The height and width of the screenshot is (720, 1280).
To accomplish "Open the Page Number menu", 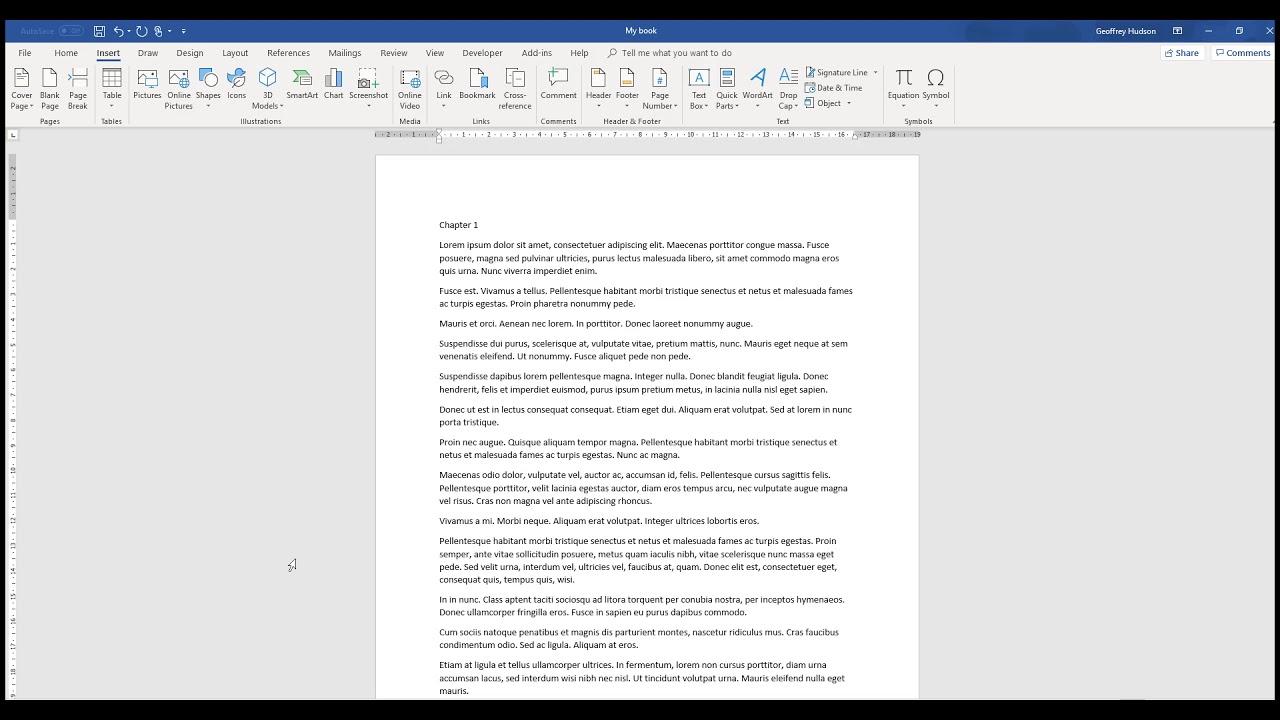I will point(660,89).
